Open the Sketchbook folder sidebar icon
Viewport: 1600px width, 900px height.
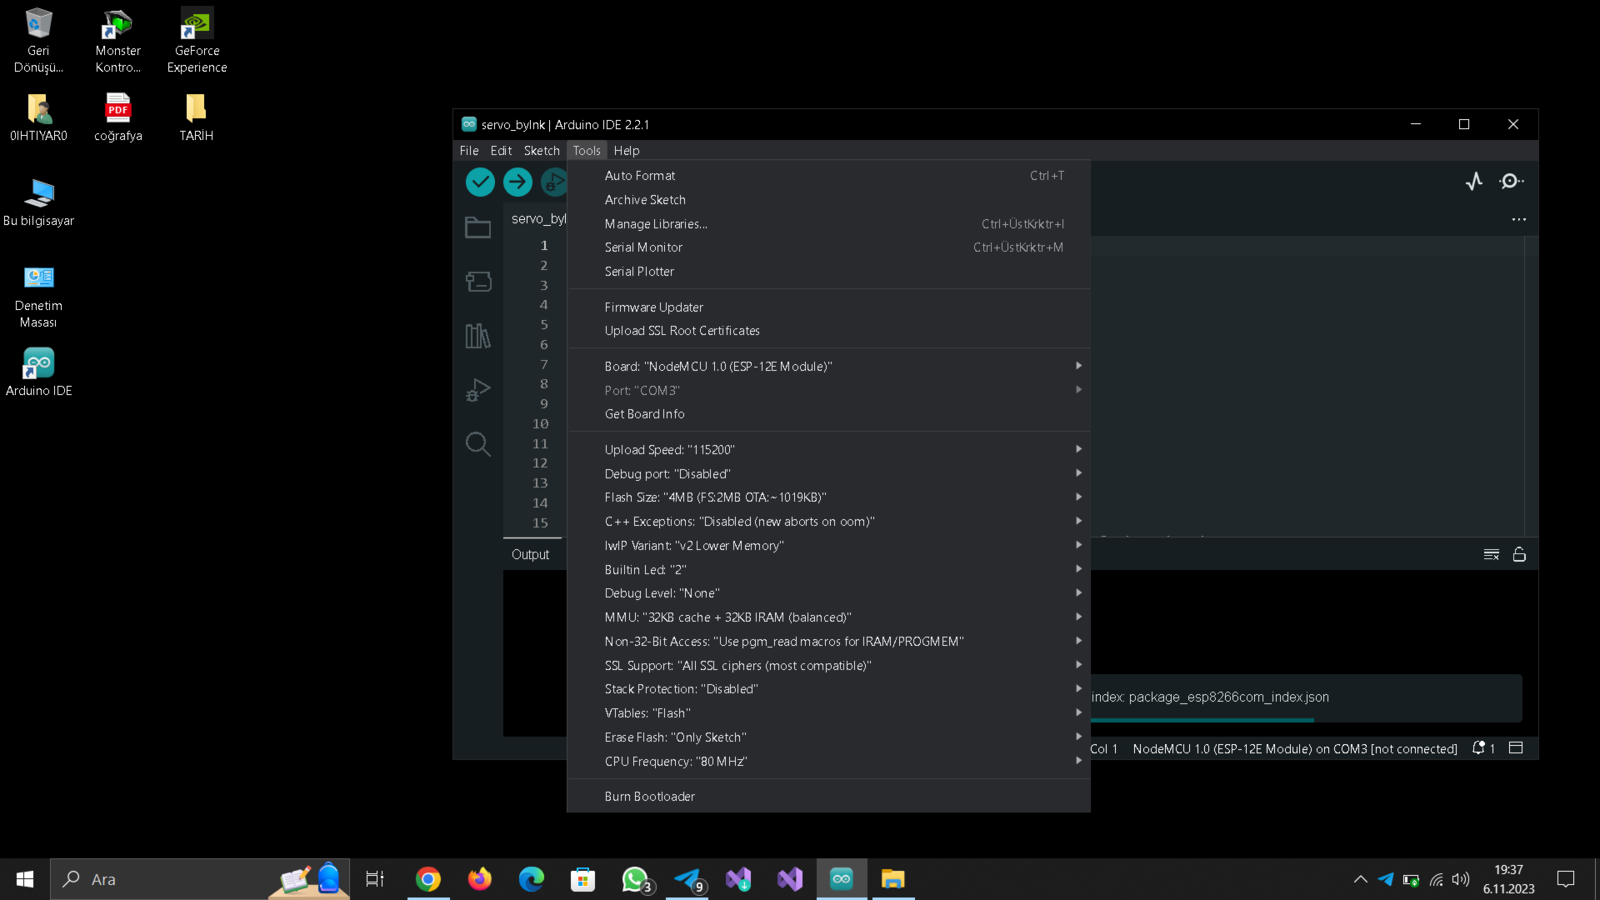478,228
